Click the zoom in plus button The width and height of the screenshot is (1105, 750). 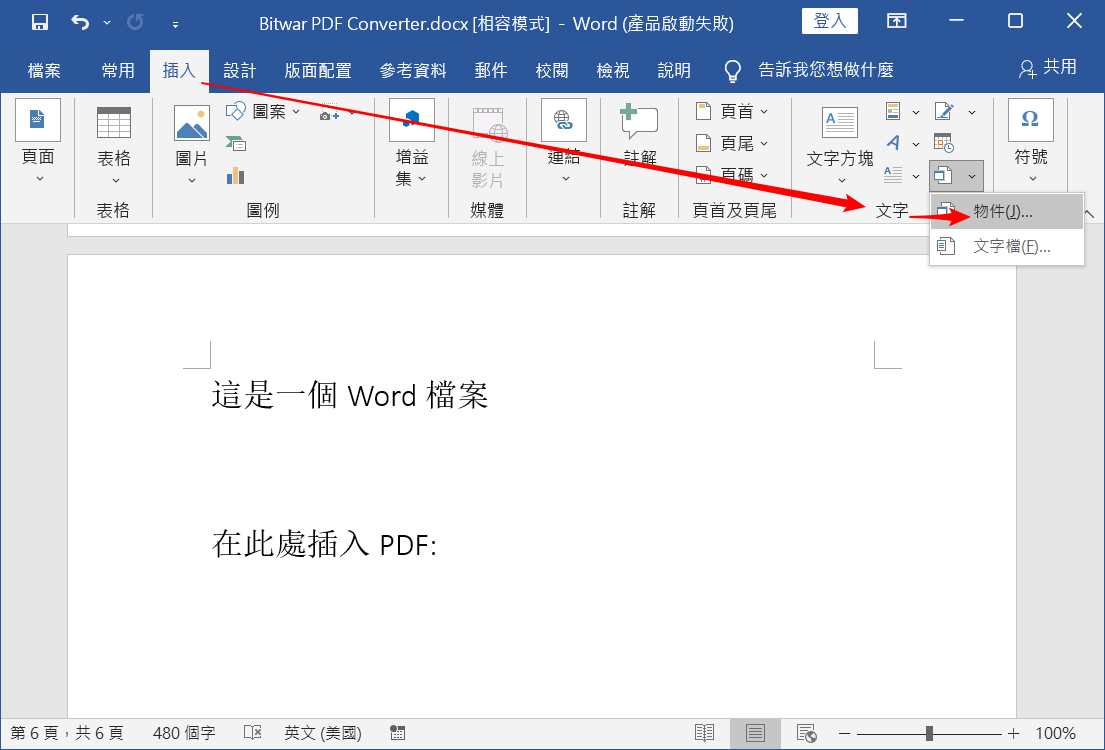pos(1014,734)
